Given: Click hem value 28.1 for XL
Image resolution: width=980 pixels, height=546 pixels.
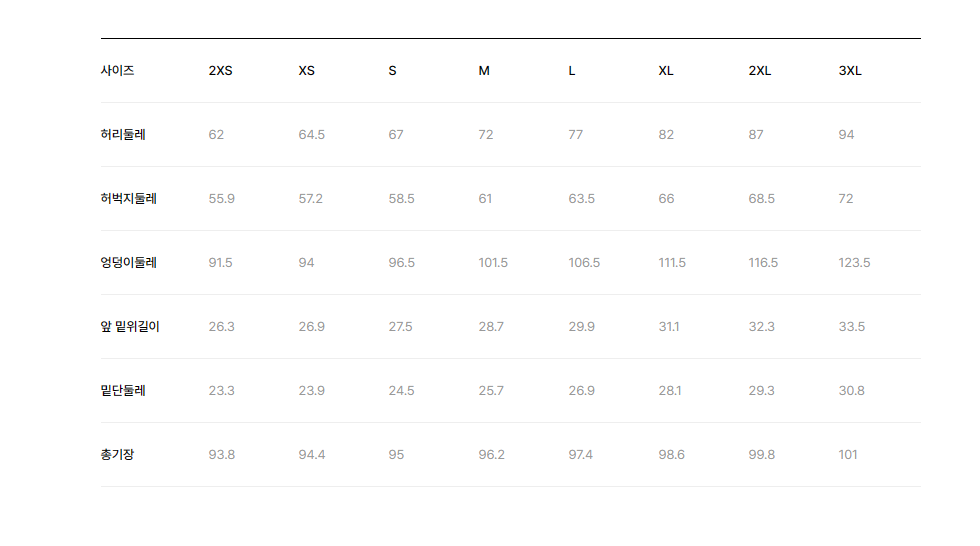Looking at the screenshot, I should (669, 390).
